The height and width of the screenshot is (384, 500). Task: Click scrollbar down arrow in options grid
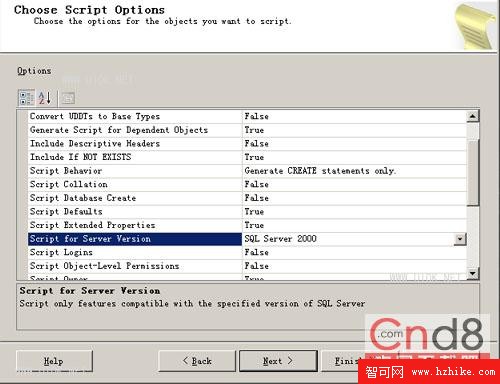[473, 274]
